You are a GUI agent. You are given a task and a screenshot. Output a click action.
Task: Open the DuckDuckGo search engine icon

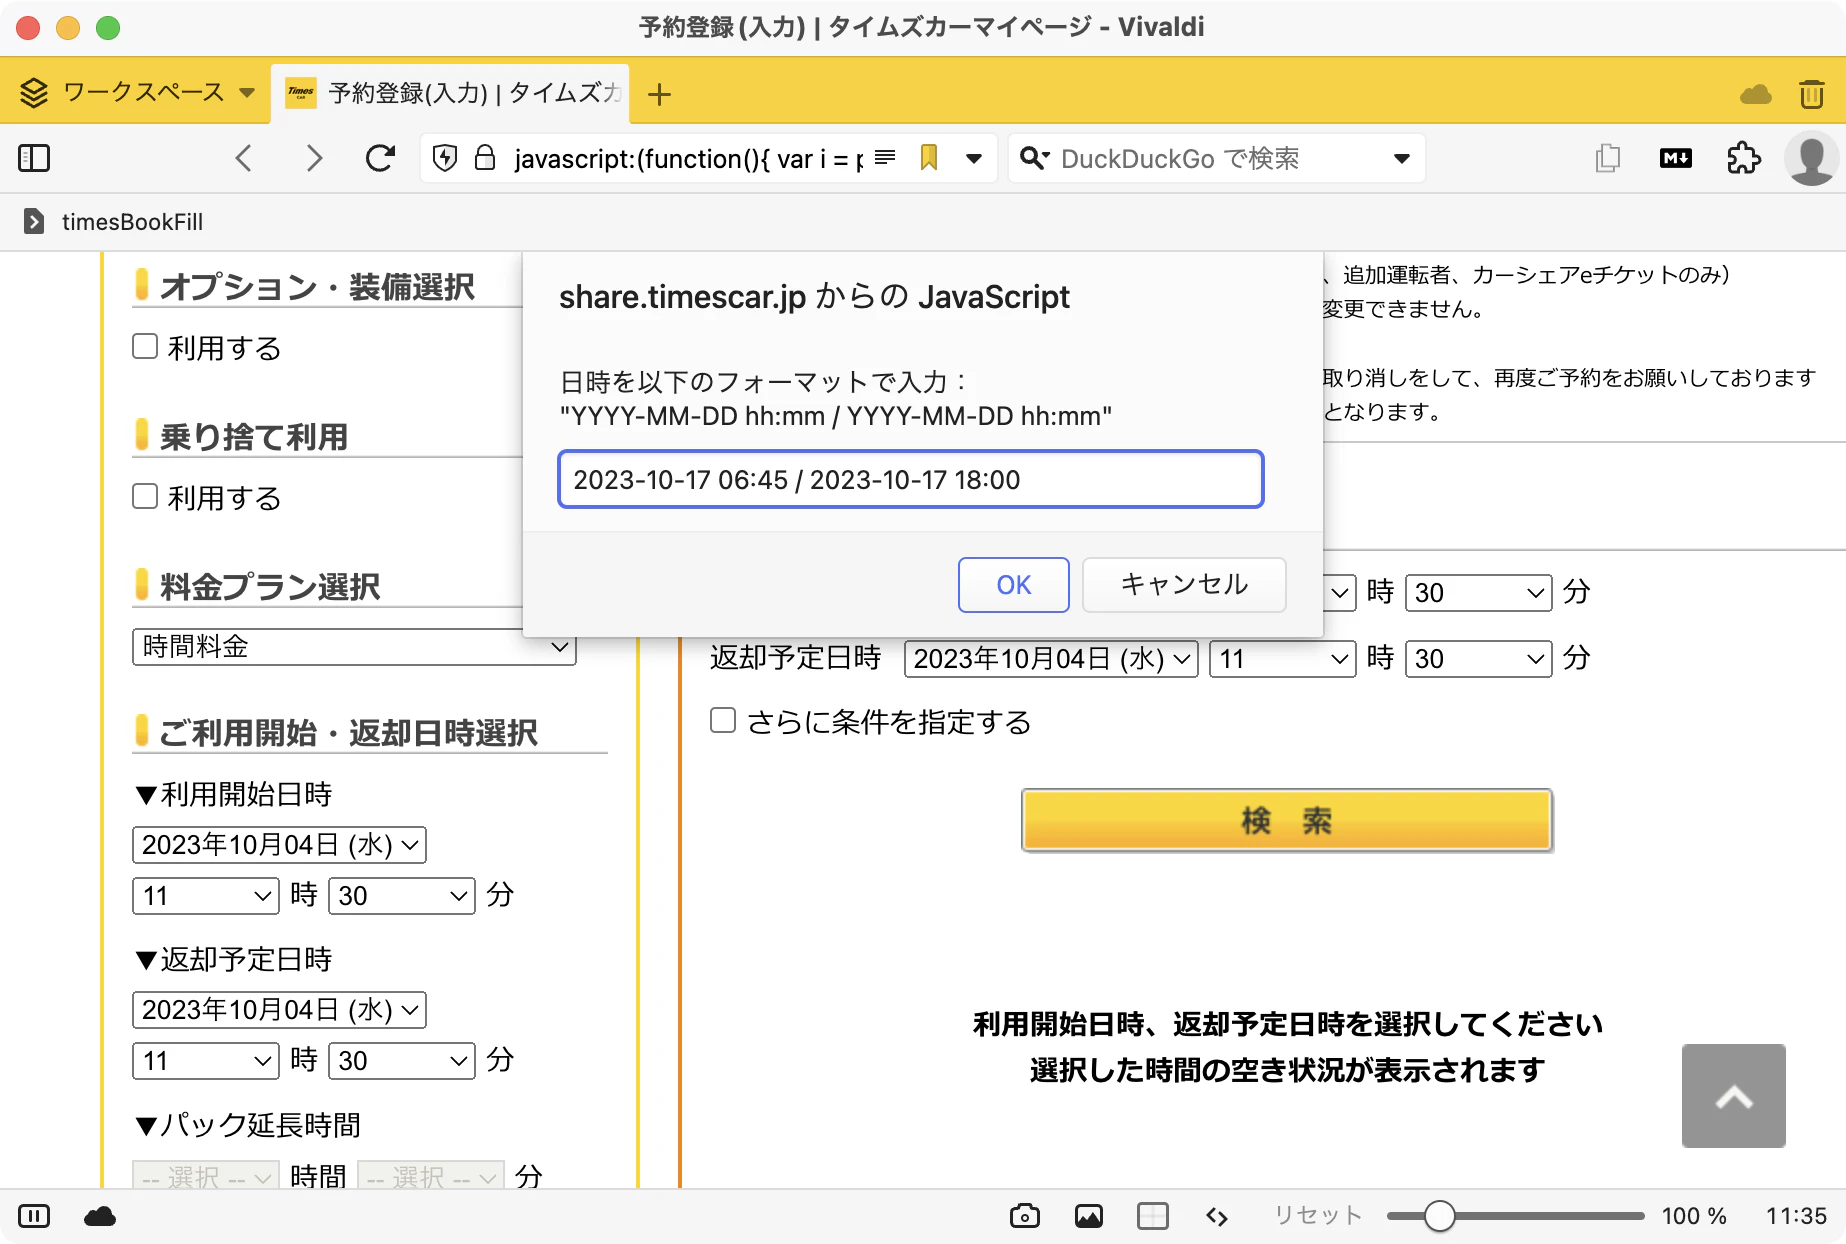pyautogui.click(x=1032, y=158)
